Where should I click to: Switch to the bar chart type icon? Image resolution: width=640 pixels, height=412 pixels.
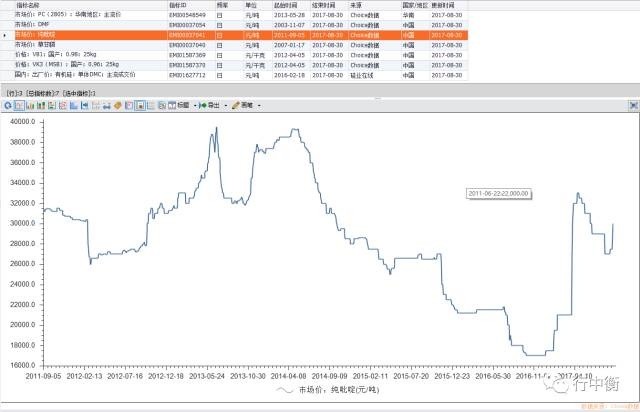point(30,105)
